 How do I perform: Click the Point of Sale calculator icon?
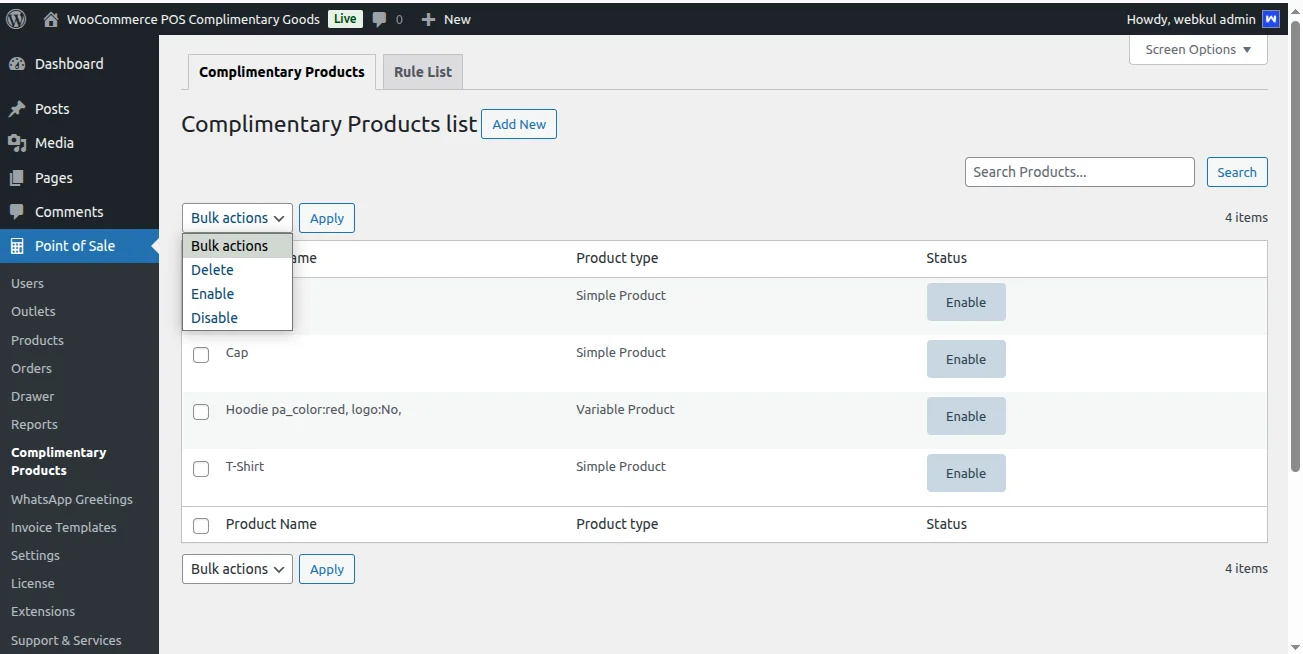tap(17, 246)
